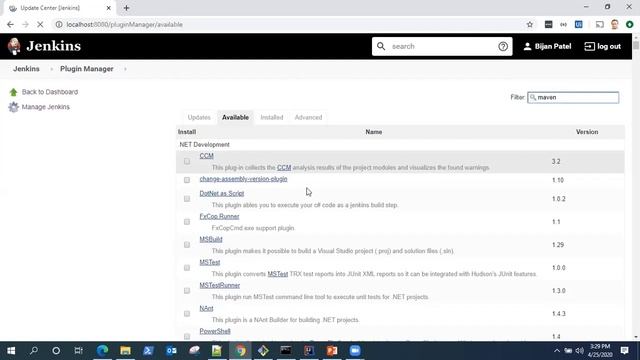The image size is (640, 360).
Task: Open File Explorer from the taskbar
Action: [125, 351]
